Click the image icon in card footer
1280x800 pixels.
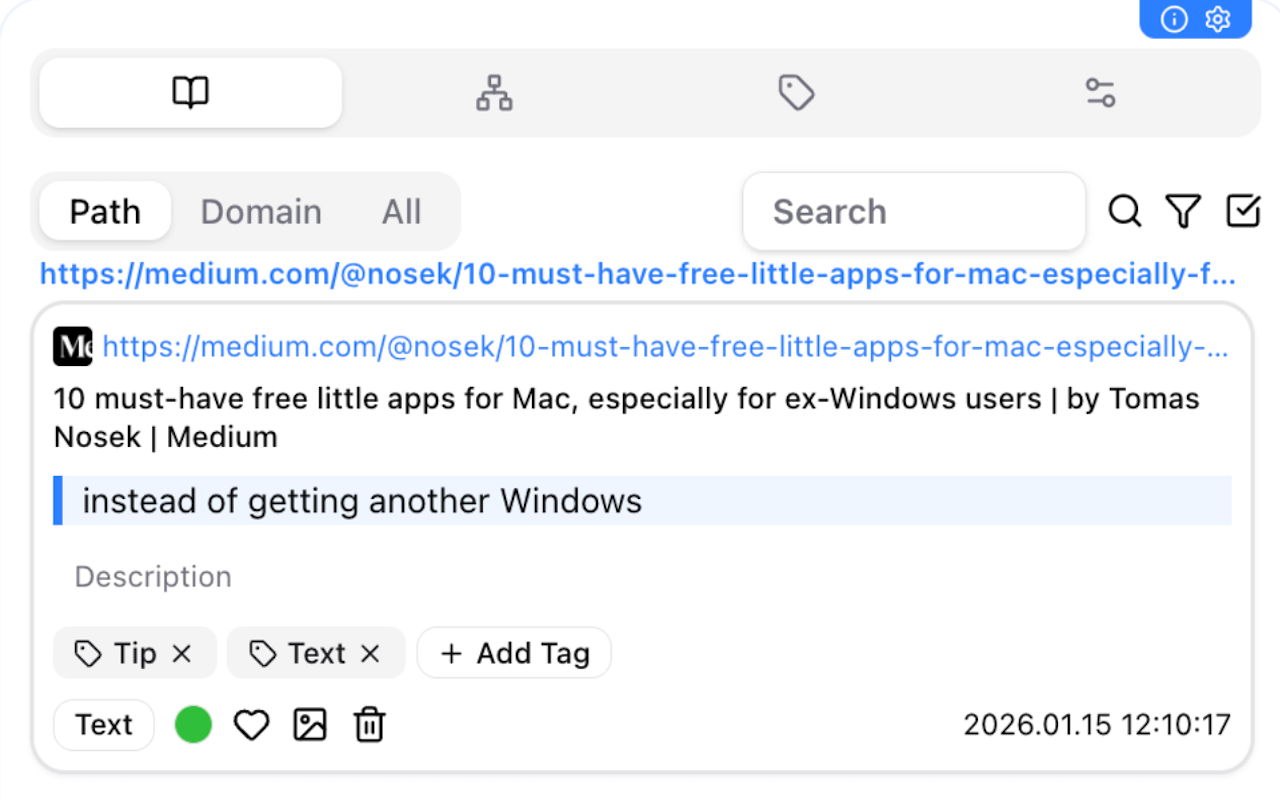310,724
